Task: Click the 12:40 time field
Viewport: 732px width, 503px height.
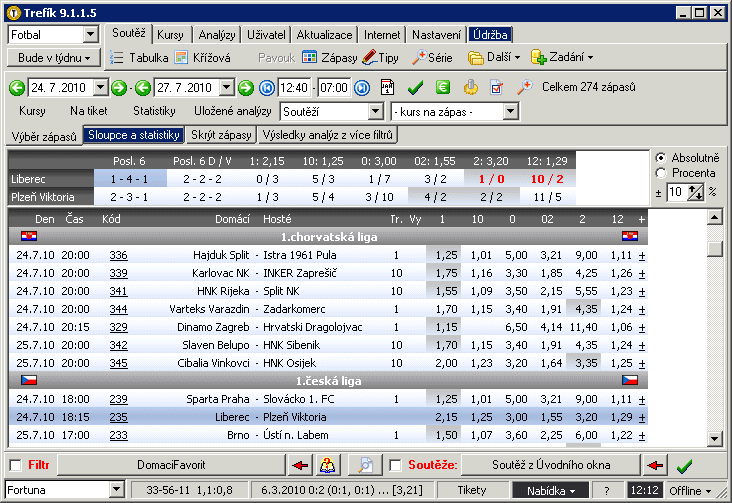Action: coord(294,88)
